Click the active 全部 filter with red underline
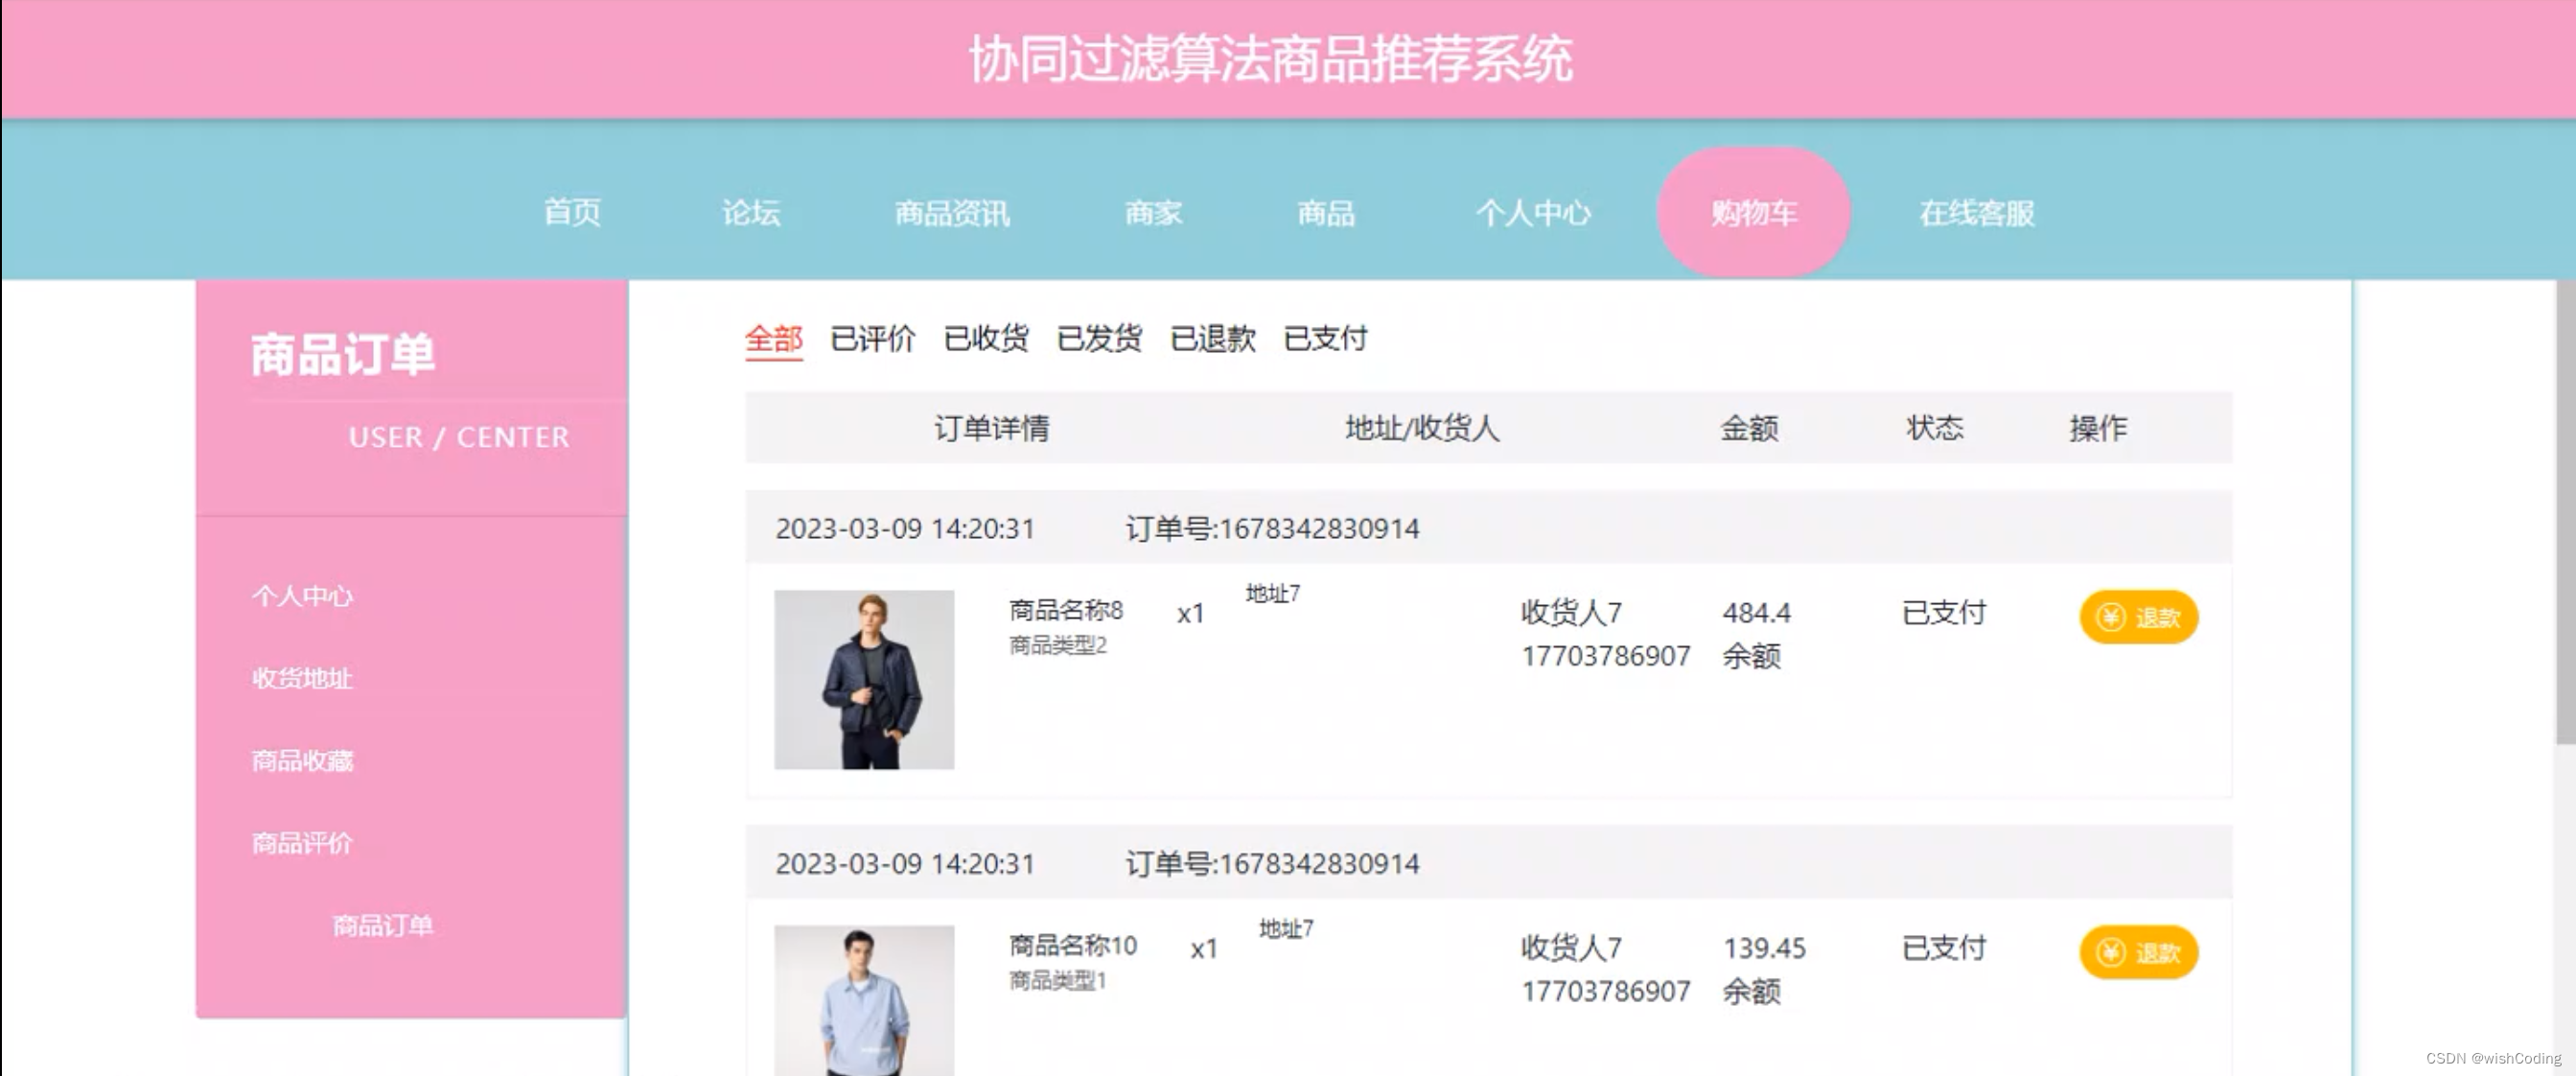The height and width of the screenshot is (1076, 2576). point(774,339)
